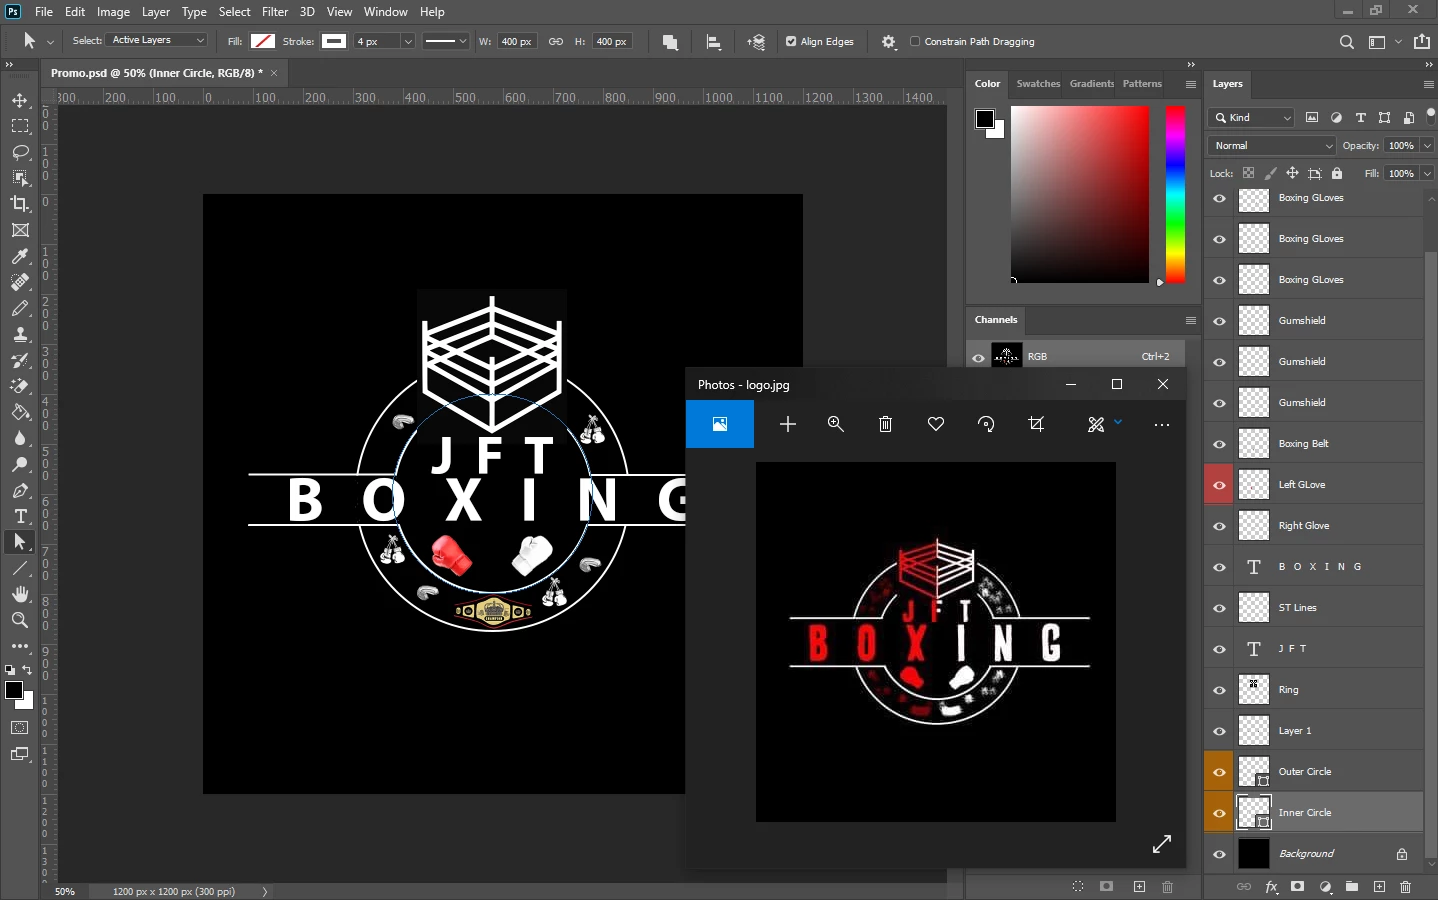Image resolution: width=1438 pixels, height=900 pixels.
Task: Open the Normal blend mode dropdown
Action: coord(1272,146)
